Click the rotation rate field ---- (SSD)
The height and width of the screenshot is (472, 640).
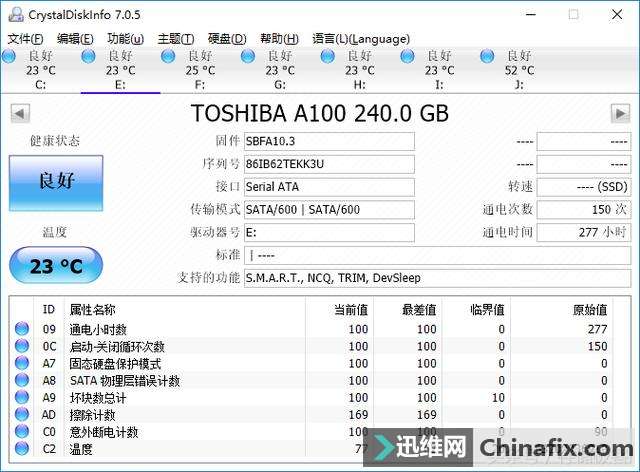tap(584, 187)
